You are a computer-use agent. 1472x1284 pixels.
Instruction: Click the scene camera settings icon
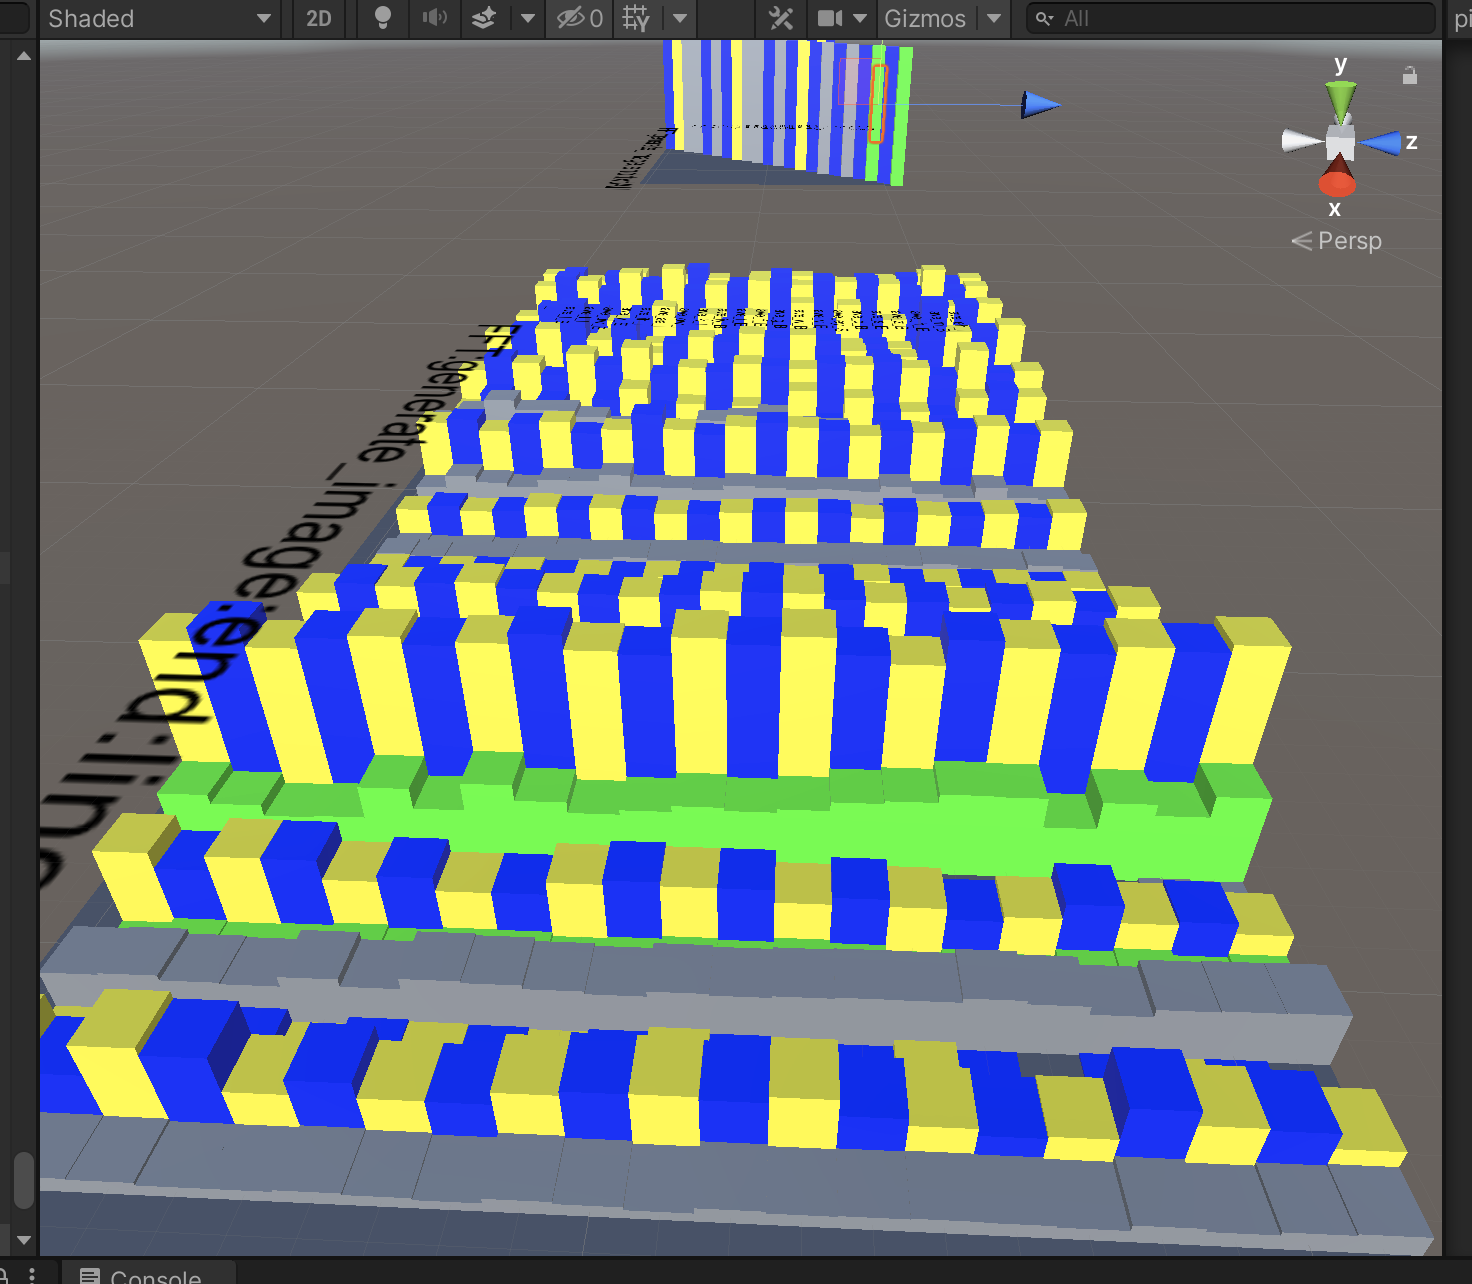[830, 19]
